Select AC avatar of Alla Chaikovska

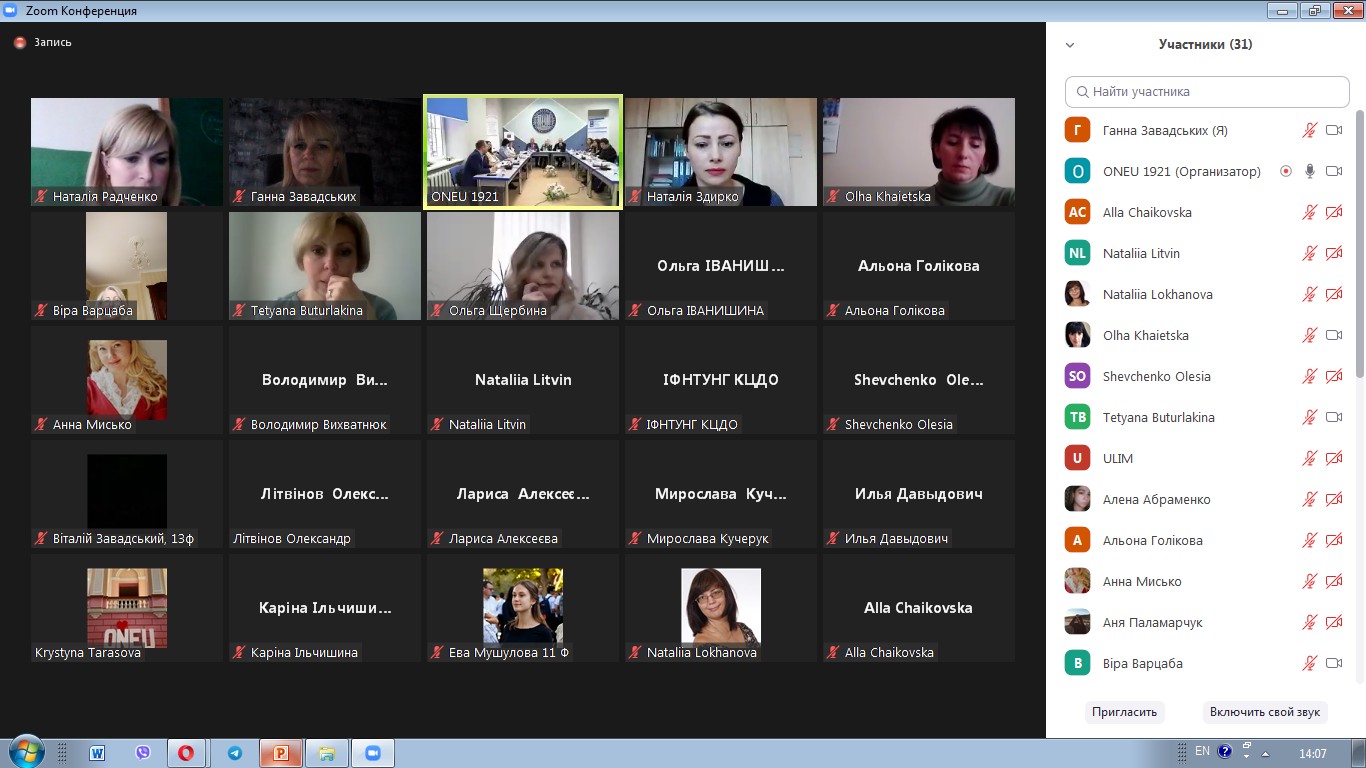(x=1077, y=212)
